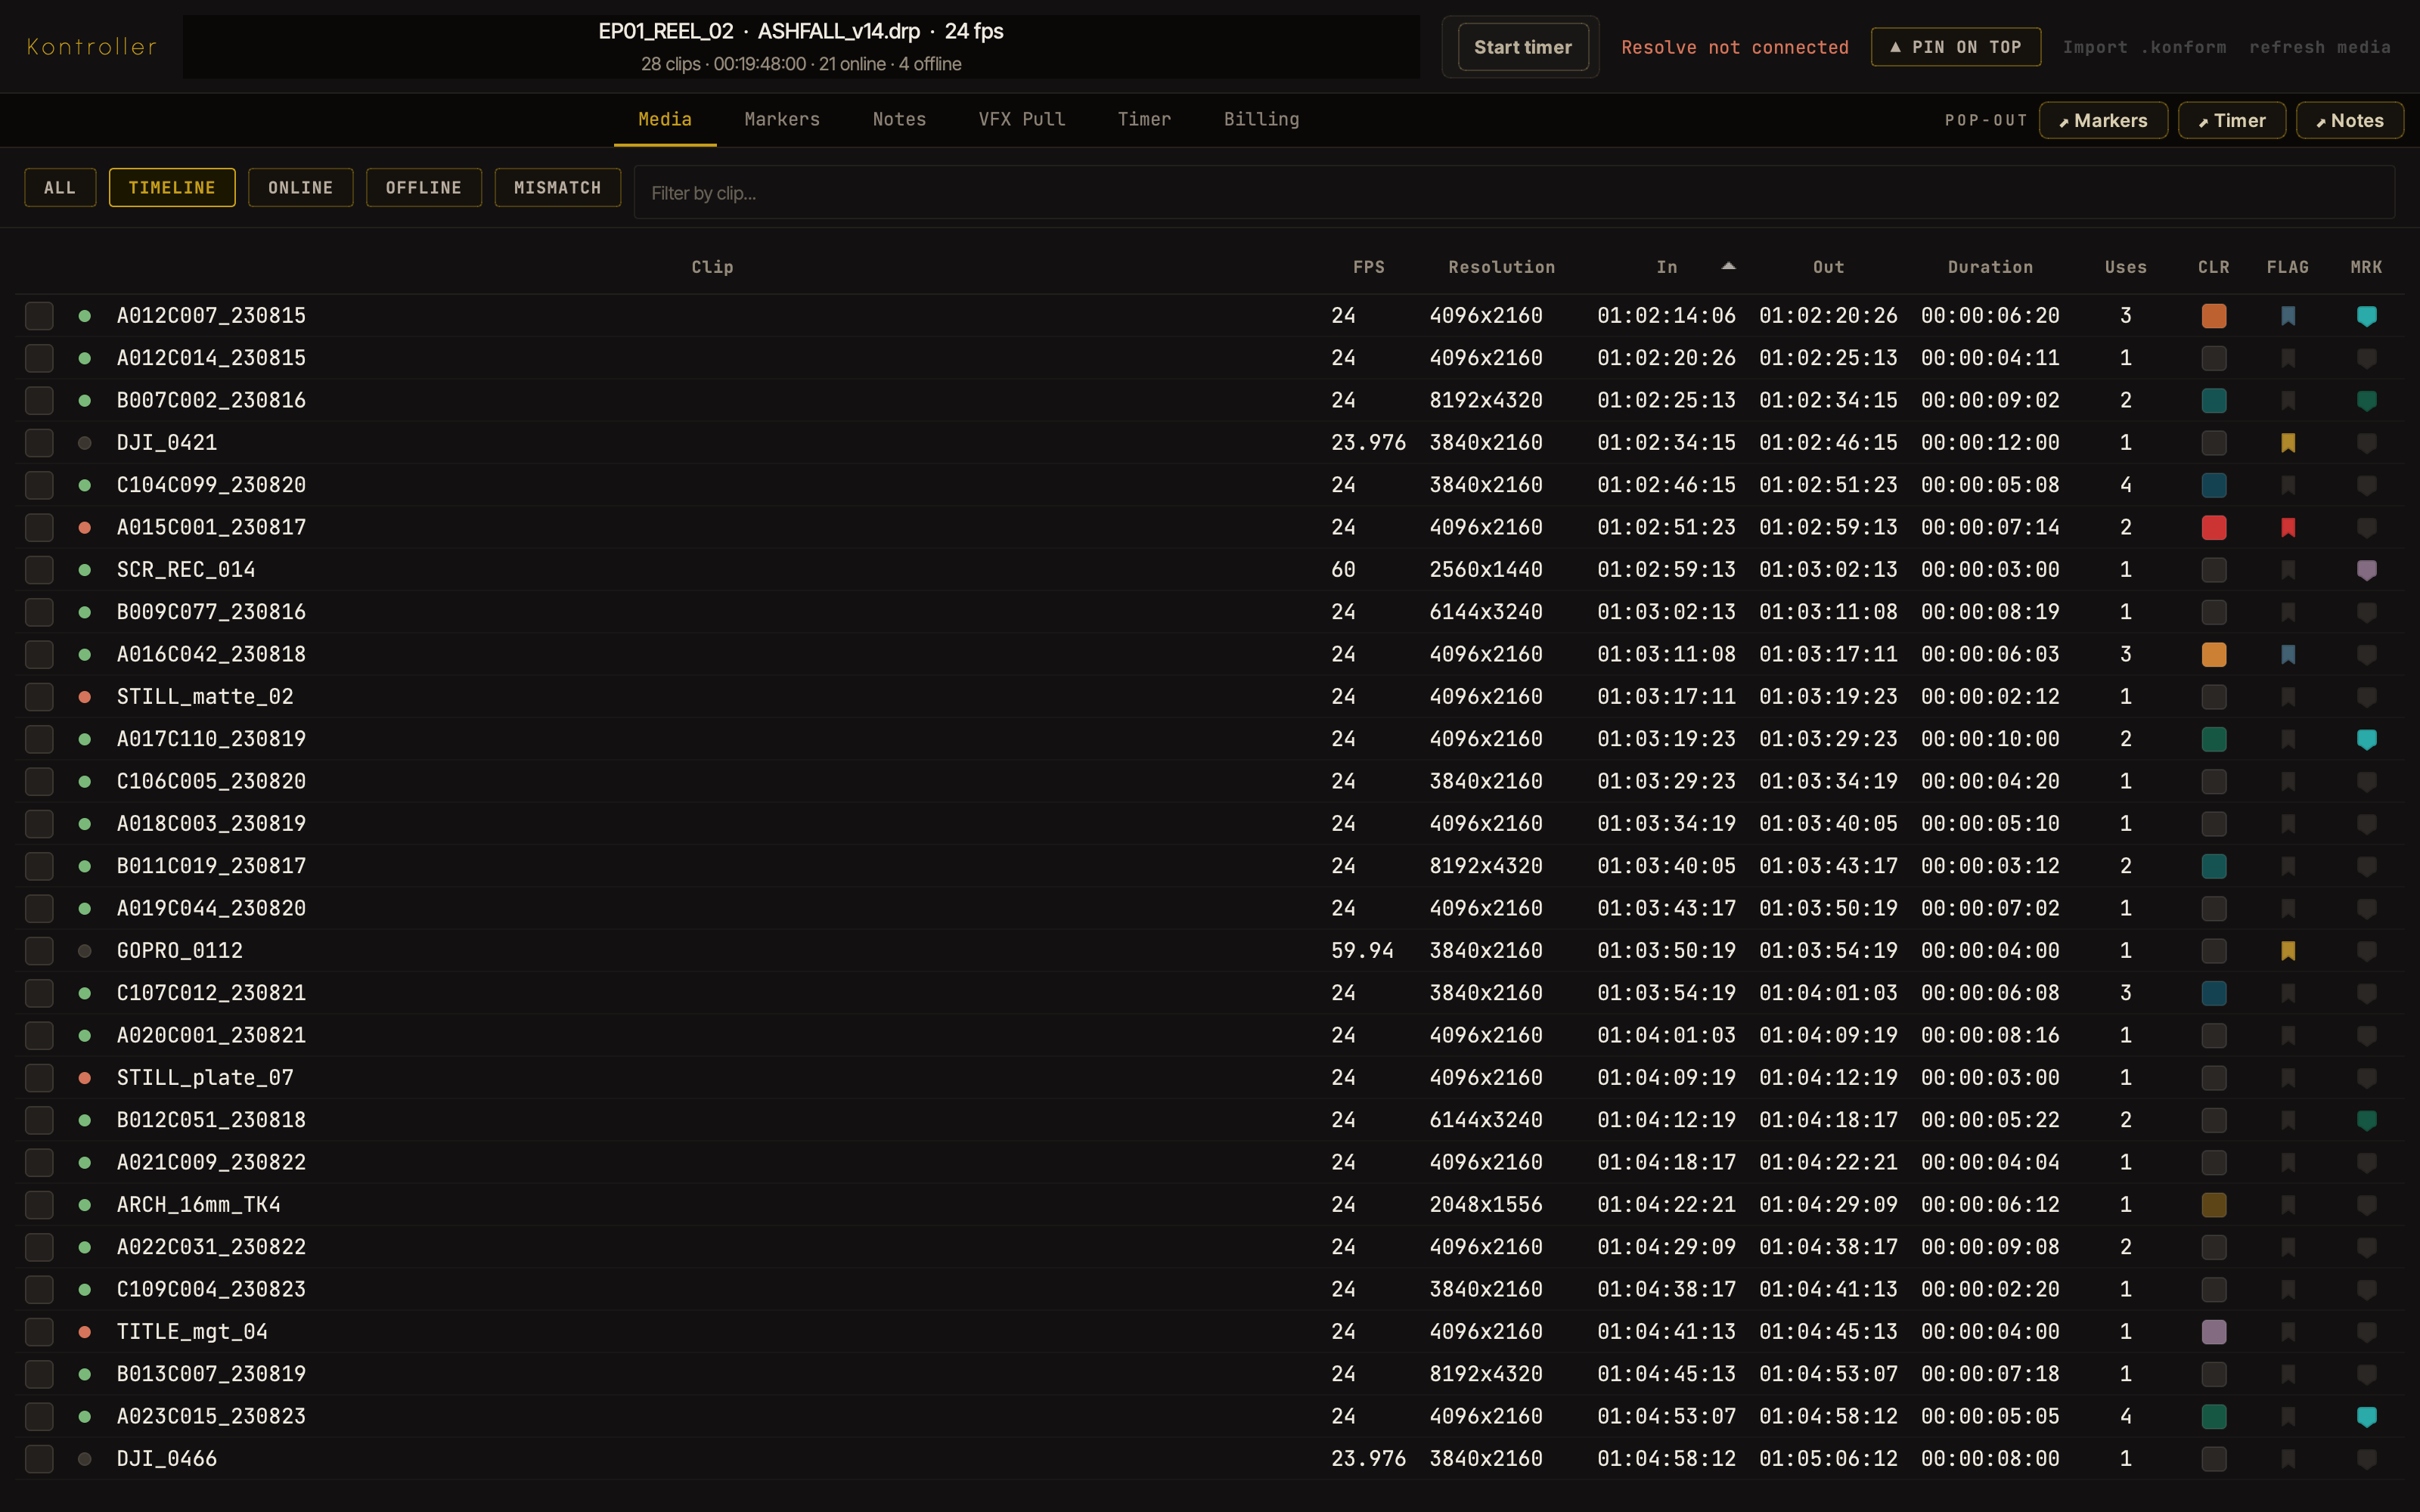Select the checkbox beside B011C019_230817

click(x=39, y=866)
